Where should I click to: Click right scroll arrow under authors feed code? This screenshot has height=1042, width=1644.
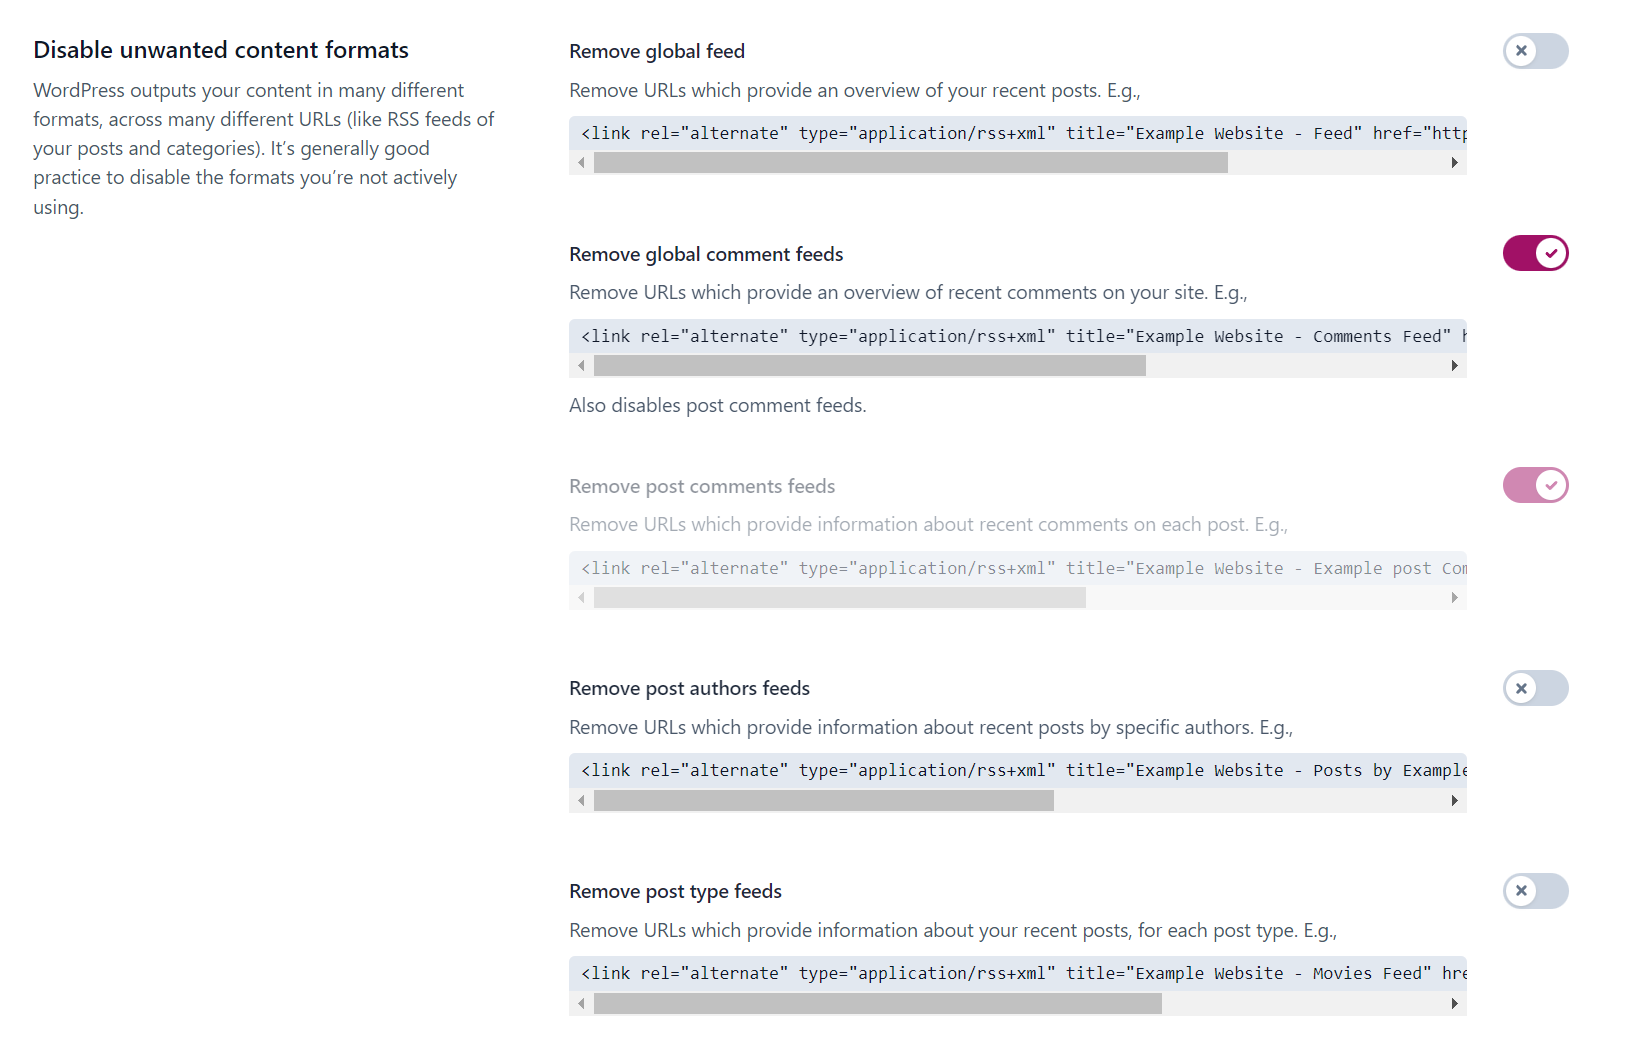[1455, 801]
